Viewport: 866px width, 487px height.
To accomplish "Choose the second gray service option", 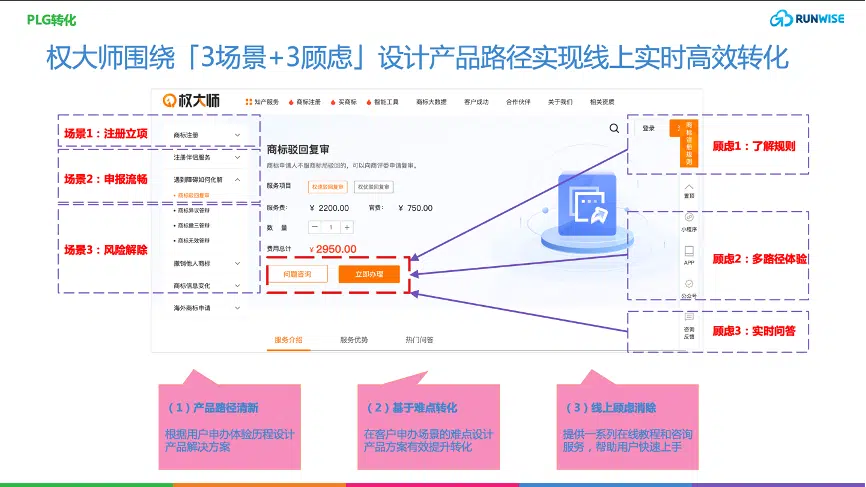I will 374,187.
